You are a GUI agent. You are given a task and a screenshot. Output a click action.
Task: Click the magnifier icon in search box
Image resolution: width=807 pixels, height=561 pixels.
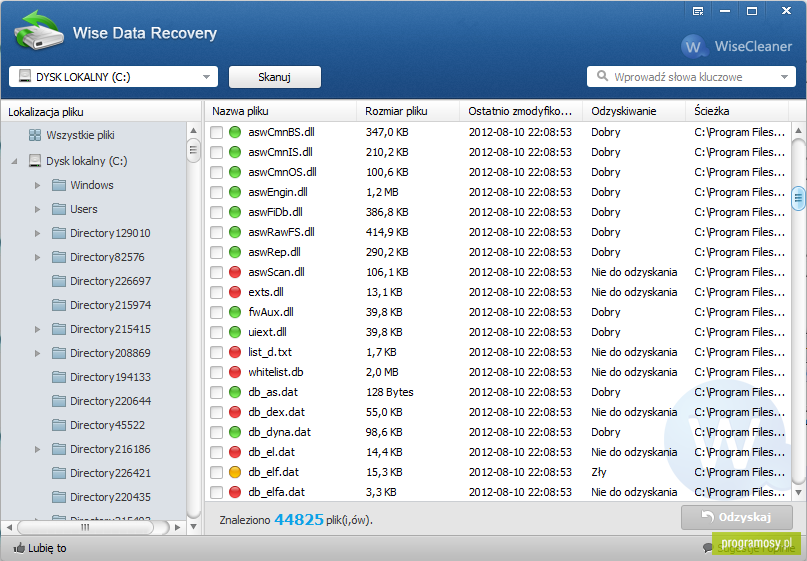(602, 76)
